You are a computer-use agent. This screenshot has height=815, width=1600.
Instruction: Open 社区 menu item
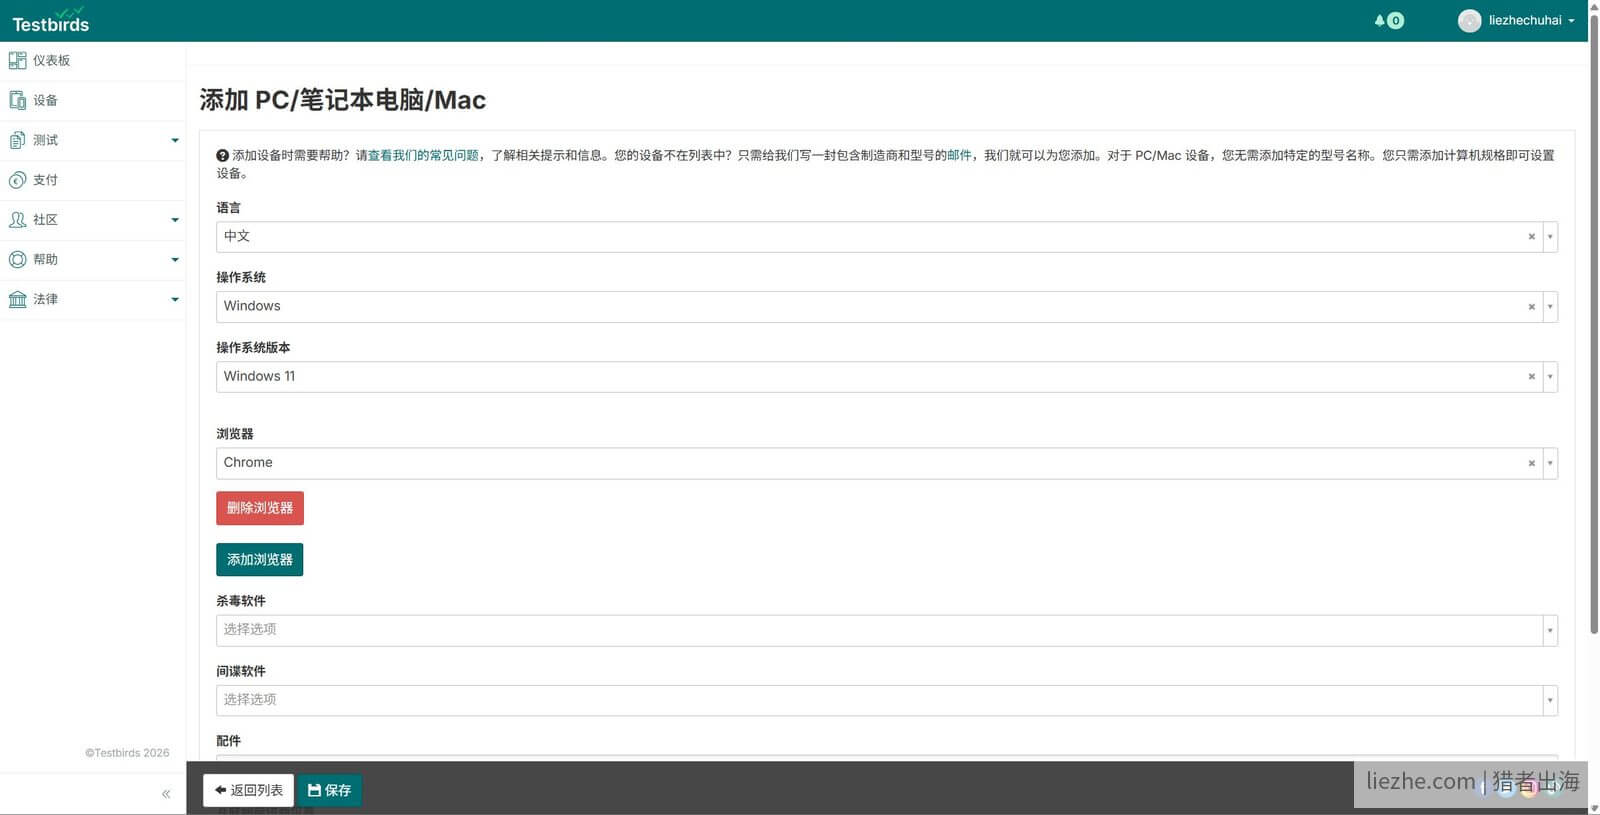point(92,220)
